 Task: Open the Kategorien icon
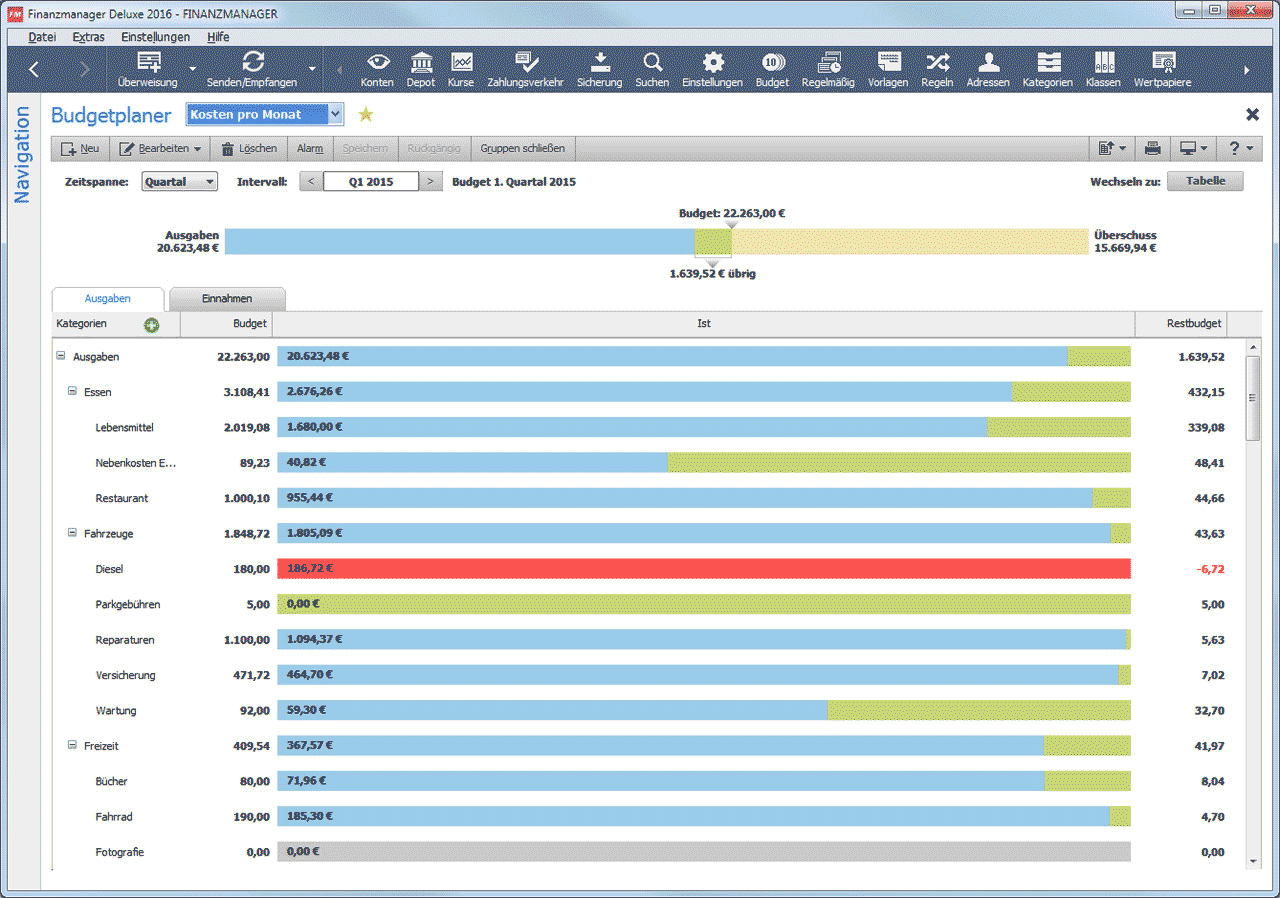click(1047, 69)
